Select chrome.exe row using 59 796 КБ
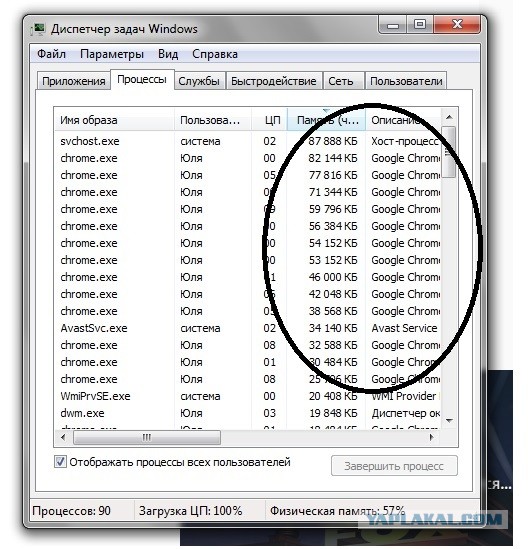This screenshot has height=549, width=528. coord(248,209)
